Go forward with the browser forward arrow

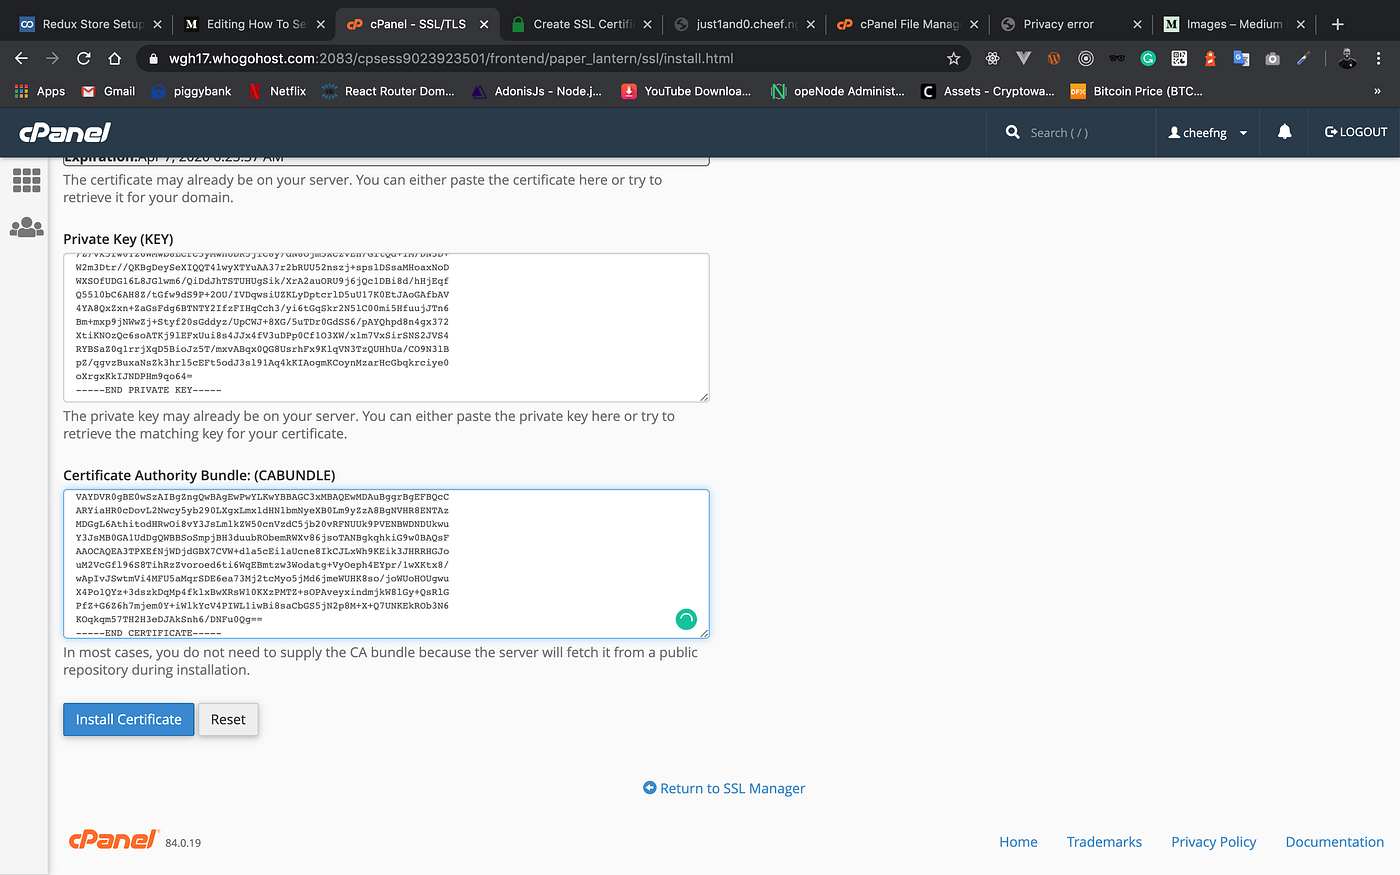(53, 59)
